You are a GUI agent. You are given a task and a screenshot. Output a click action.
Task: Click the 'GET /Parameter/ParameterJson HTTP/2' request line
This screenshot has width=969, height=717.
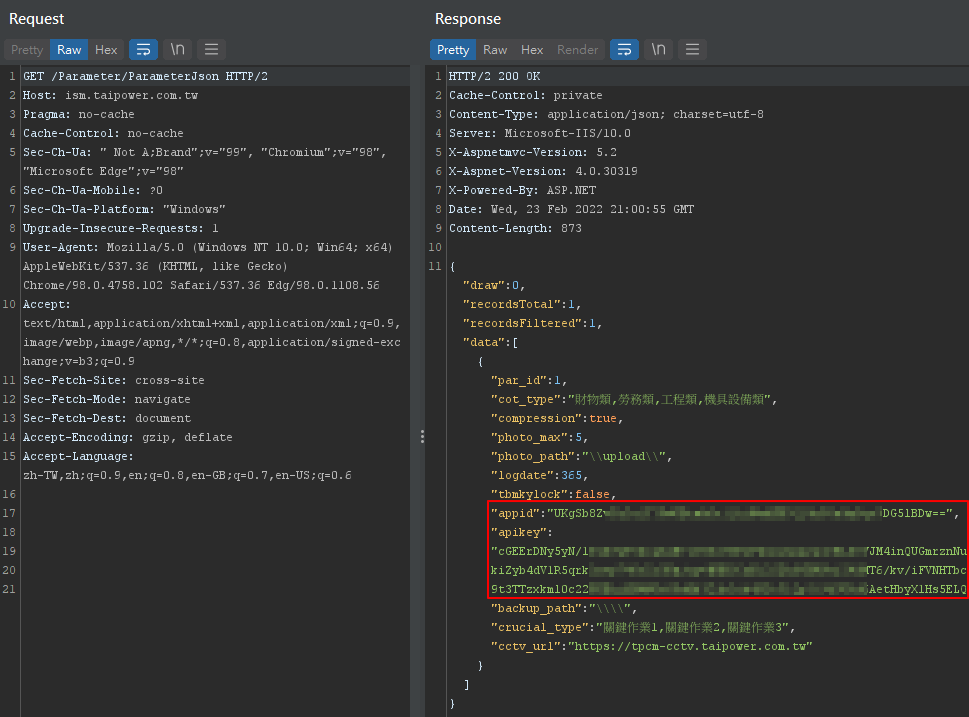click(145, 76)
